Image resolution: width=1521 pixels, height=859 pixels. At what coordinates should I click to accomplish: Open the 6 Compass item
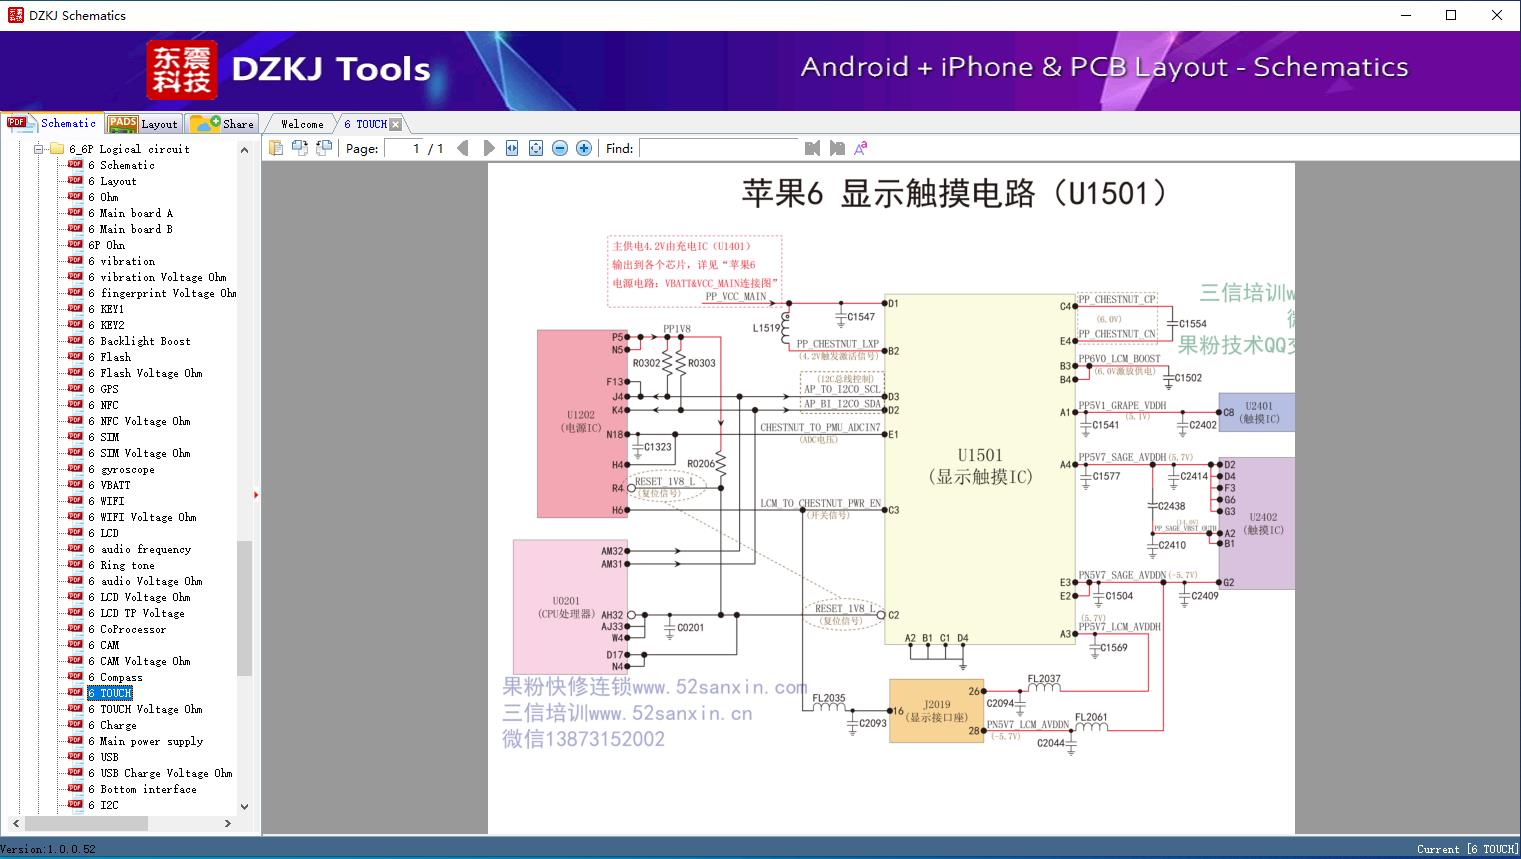[115, 677]
